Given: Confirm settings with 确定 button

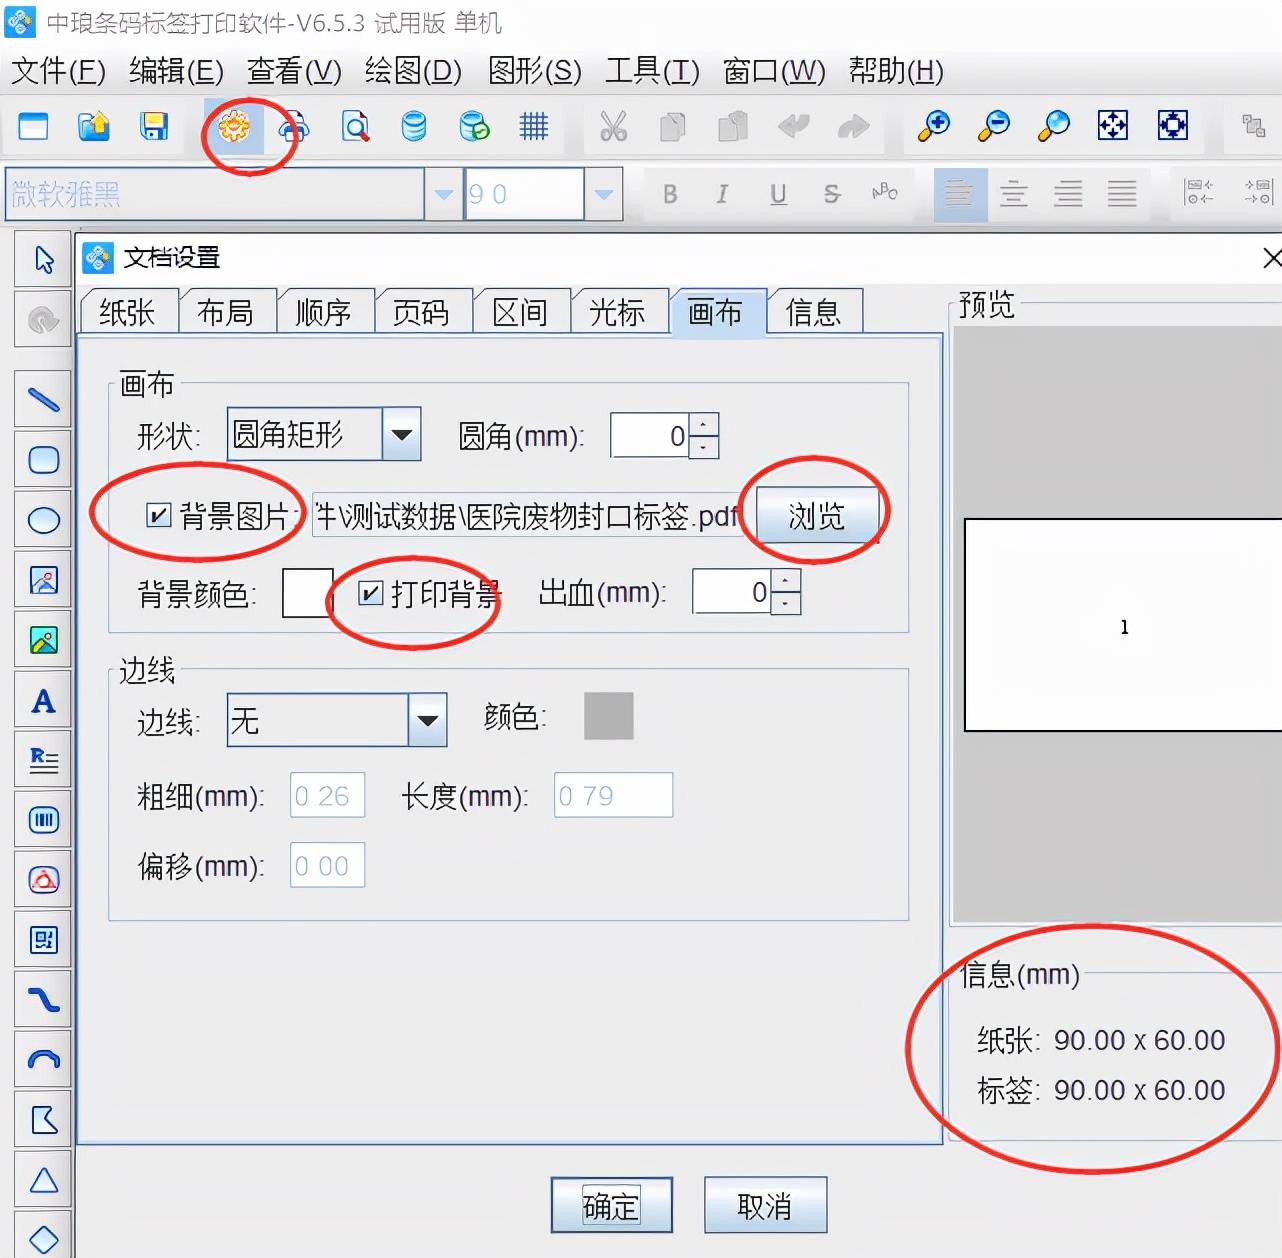Looking at the screenshot, I should click(x=611, y=1206).
